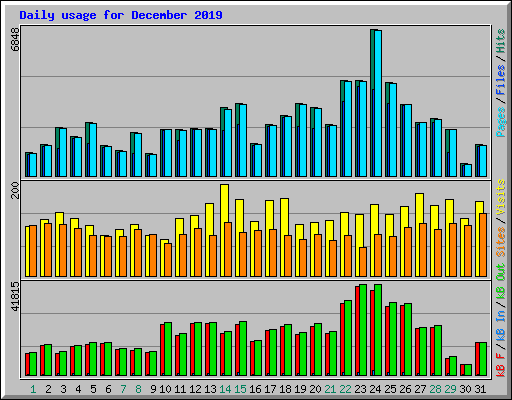Click day 1 on the x-axis

coord(33,389)
